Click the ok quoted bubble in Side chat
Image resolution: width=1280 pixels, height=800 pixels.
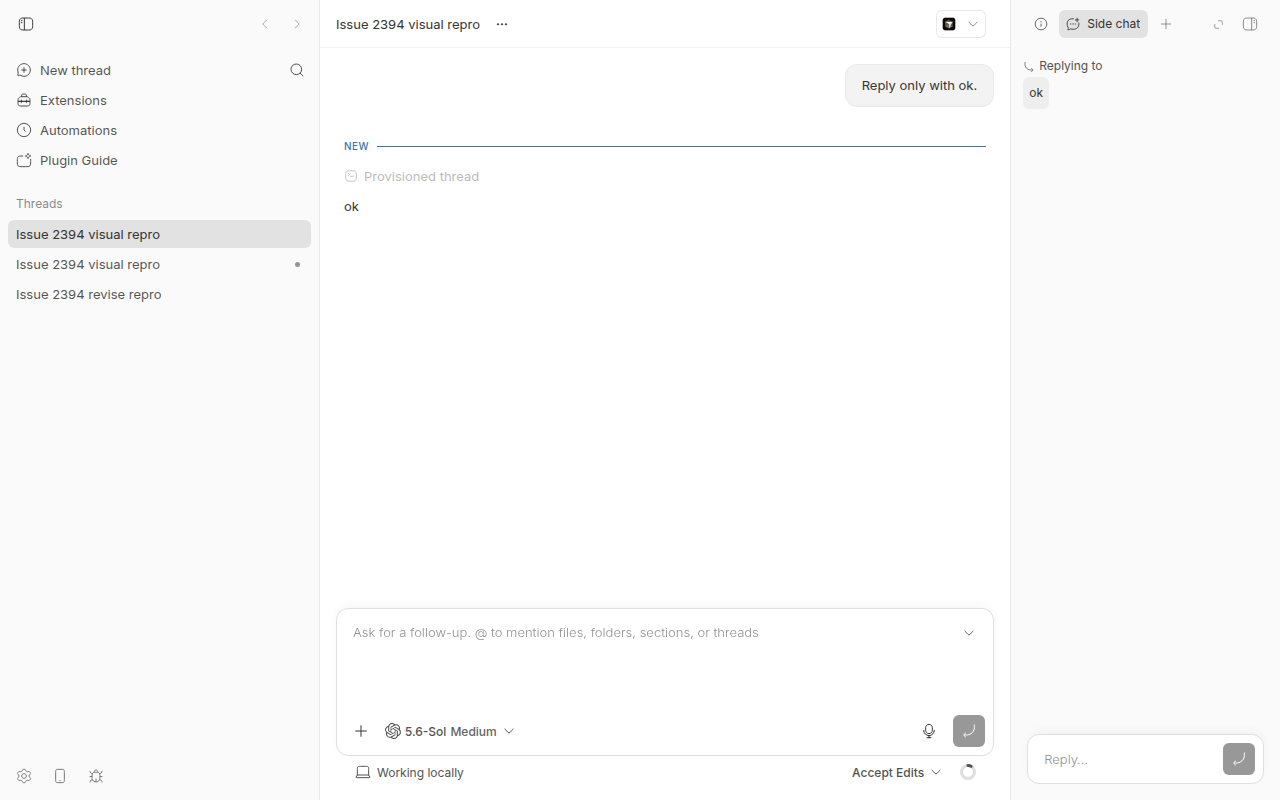point(1036,93)
